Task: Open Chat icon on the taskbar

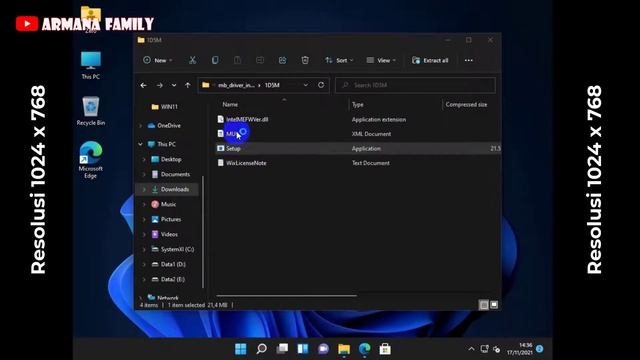Action: pos(323,349)
